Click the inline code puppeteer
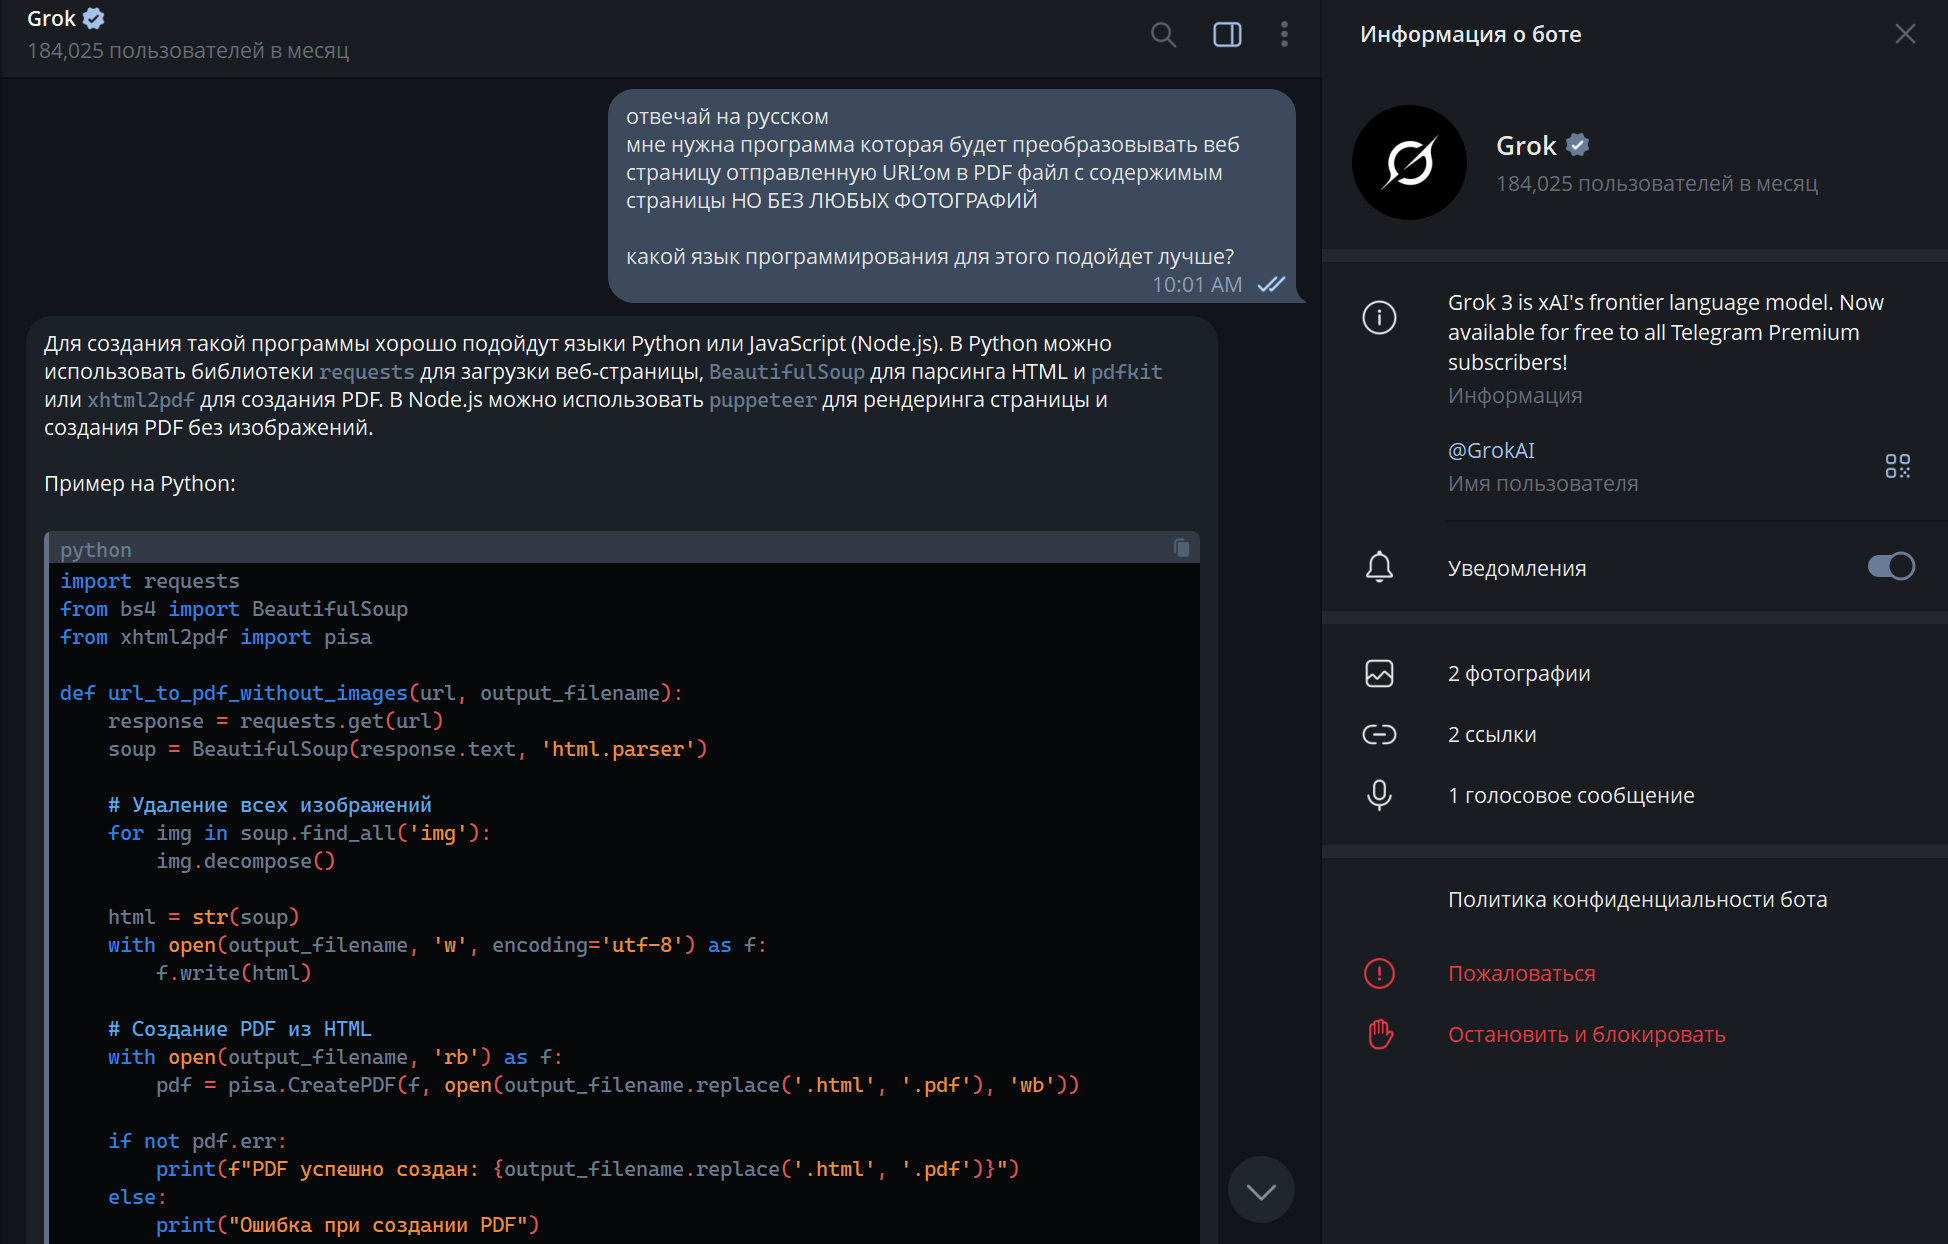Viewport: 1948px width, 1244px height. [x=762, y=400]
